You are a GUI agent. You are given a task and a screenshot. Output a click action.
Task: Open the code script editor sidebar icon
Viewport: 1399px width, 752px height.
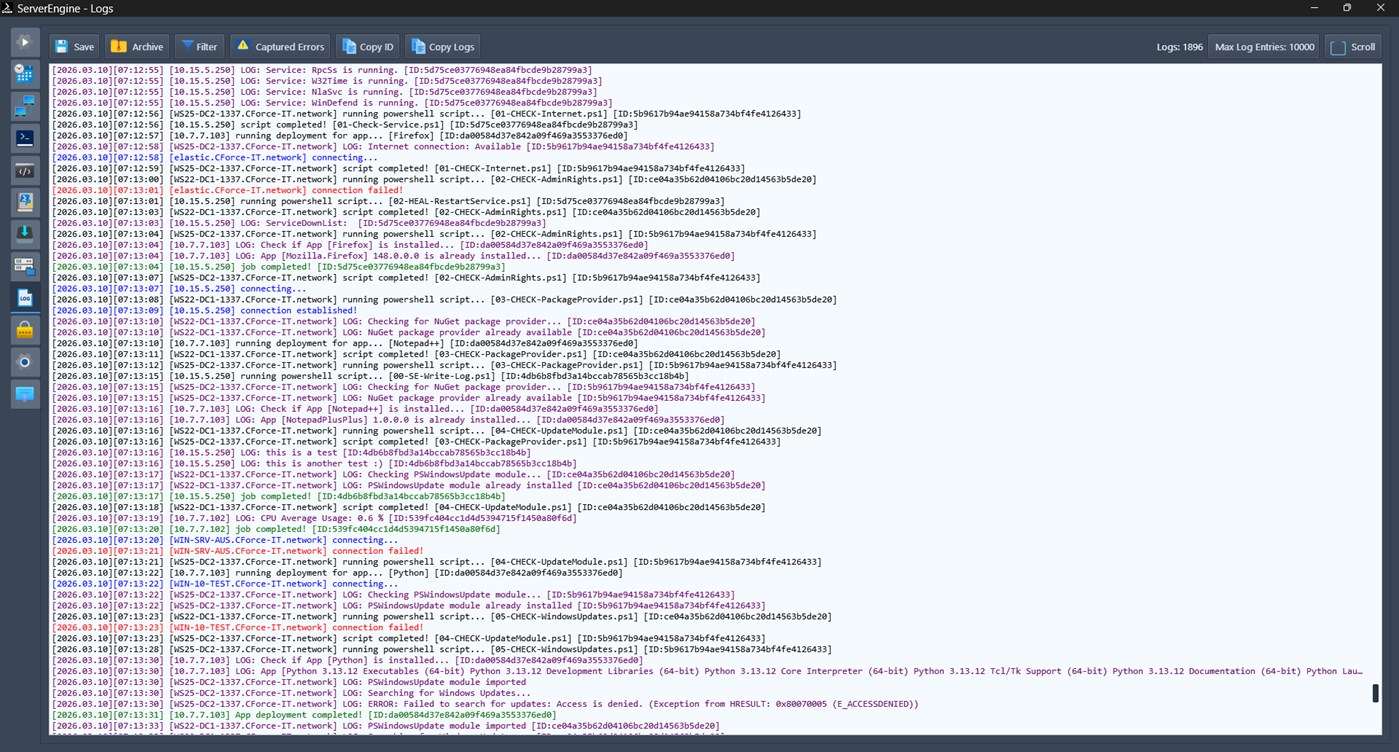click(25, 170)
